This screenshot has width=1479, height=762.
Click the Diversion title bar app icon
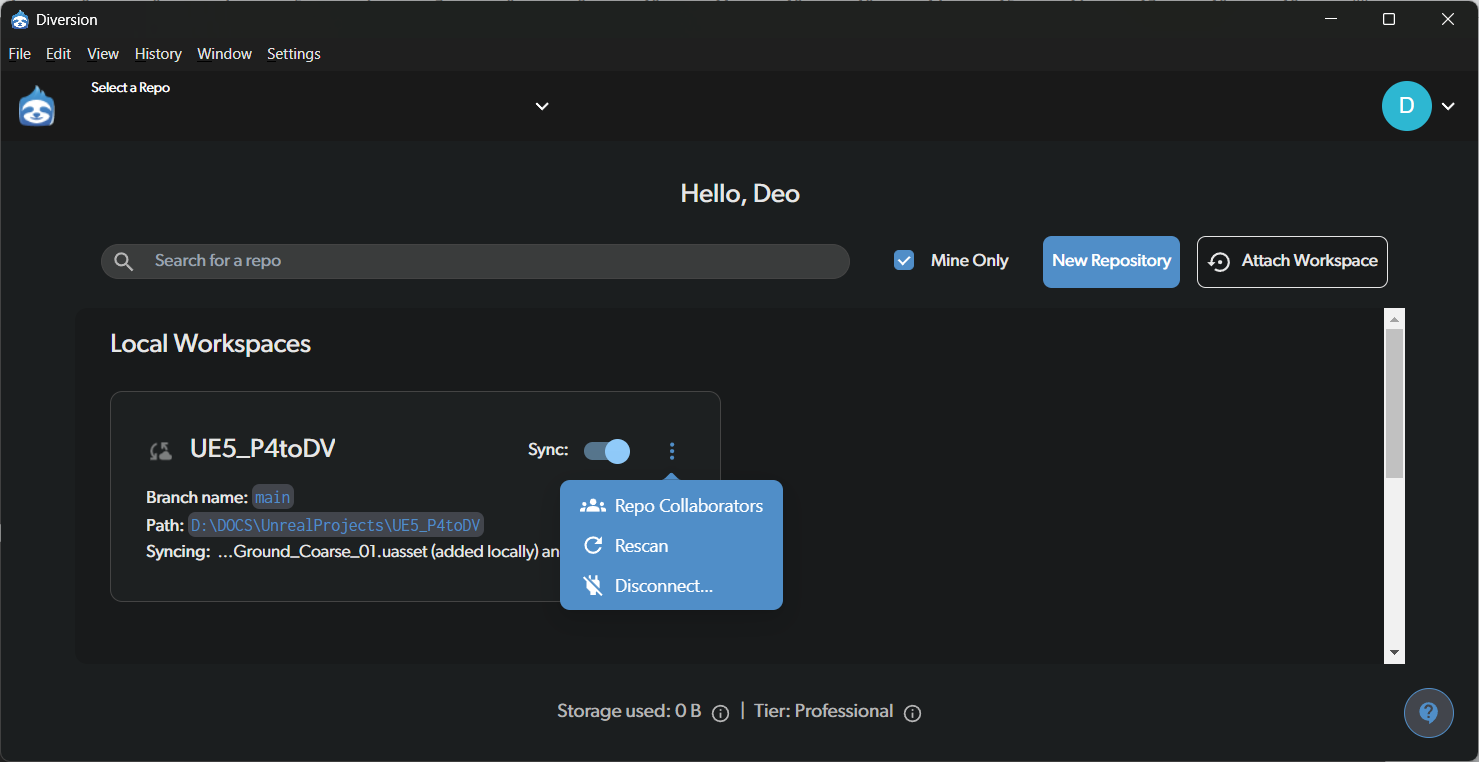[x=20, y=19]
